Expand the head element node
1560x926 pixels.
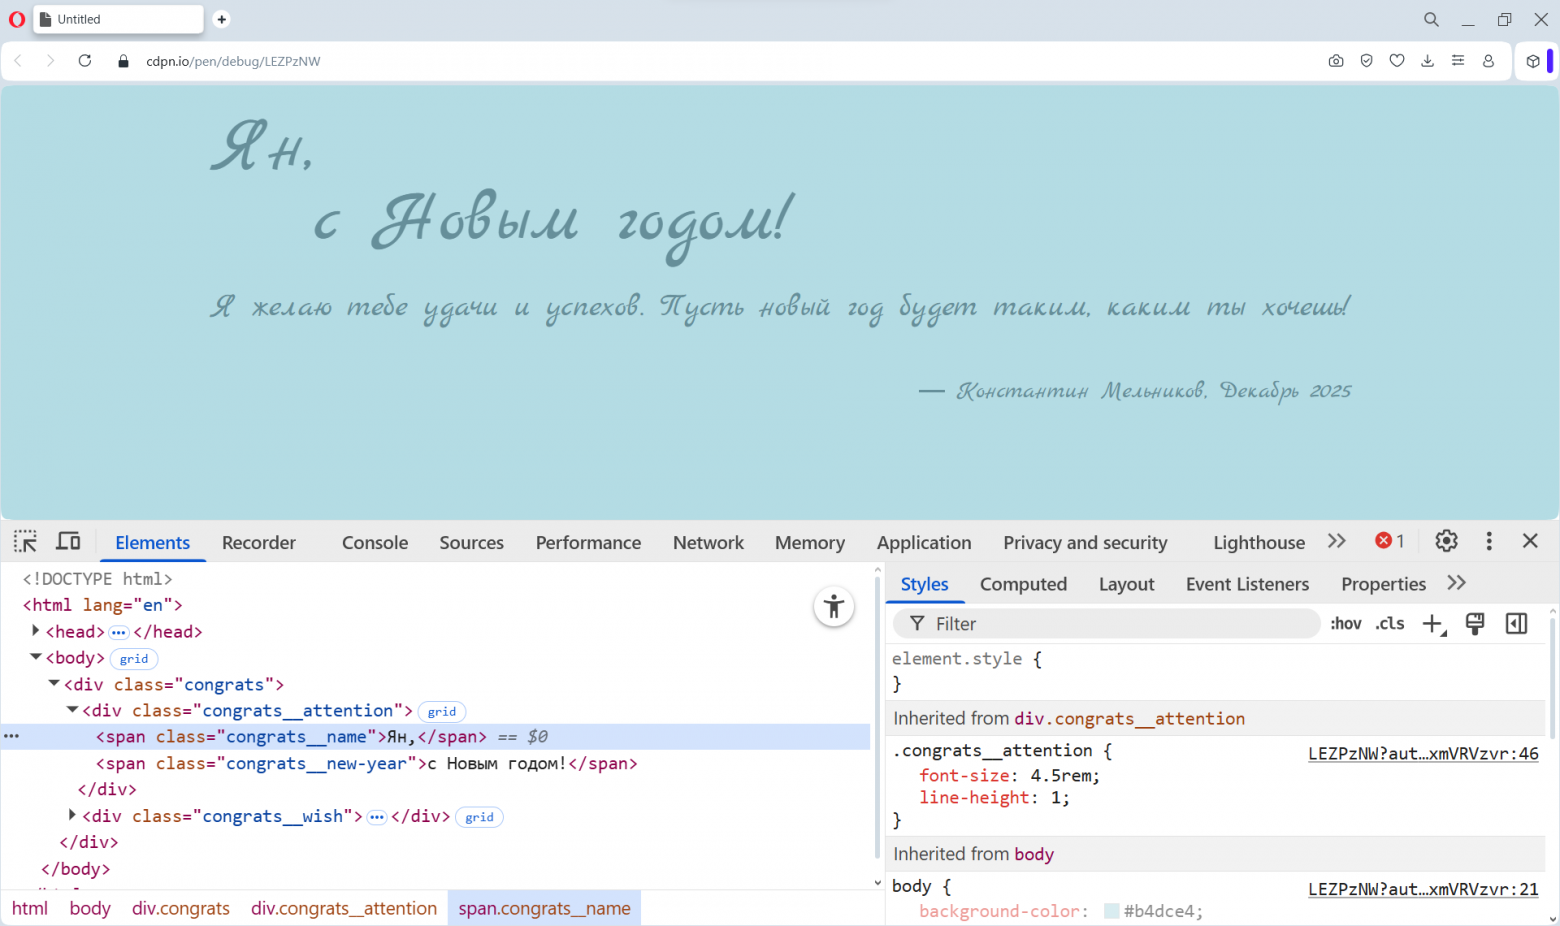(36, 631)
